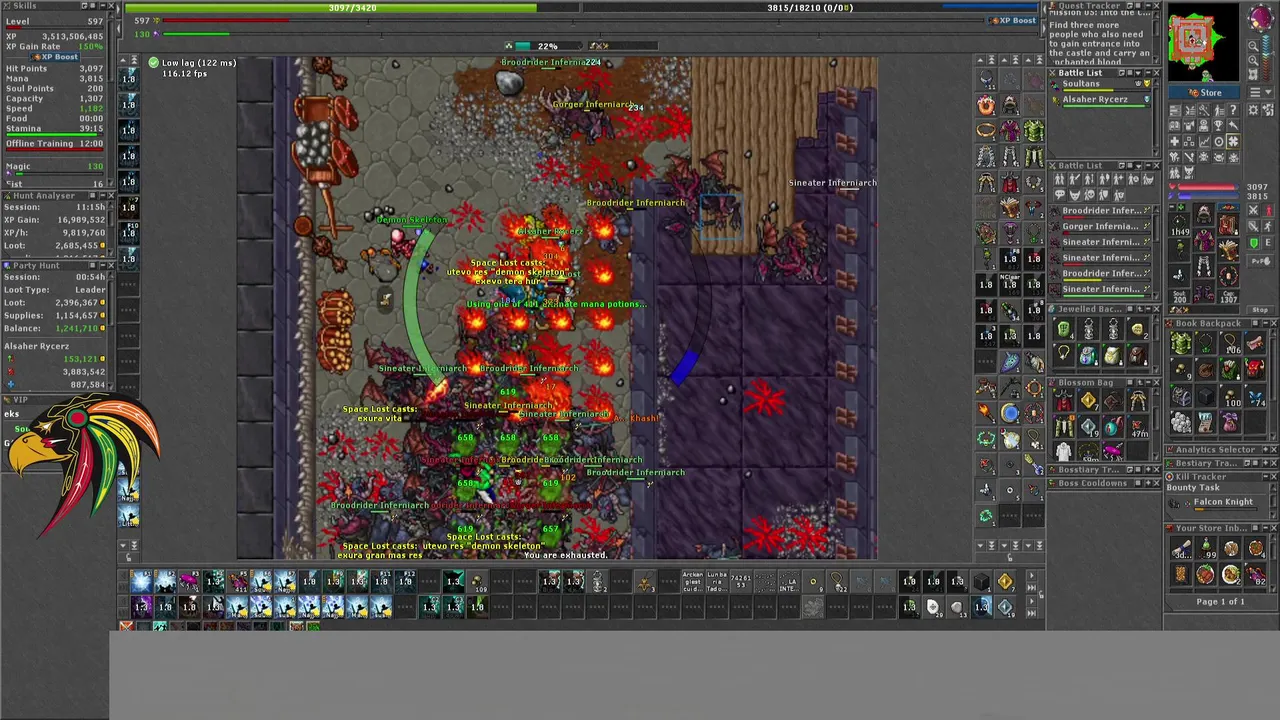Click the minimap zoom out magnifier
This screenshot has width=1280, height=720.
pyautogui.click(x=1253, y=46)
